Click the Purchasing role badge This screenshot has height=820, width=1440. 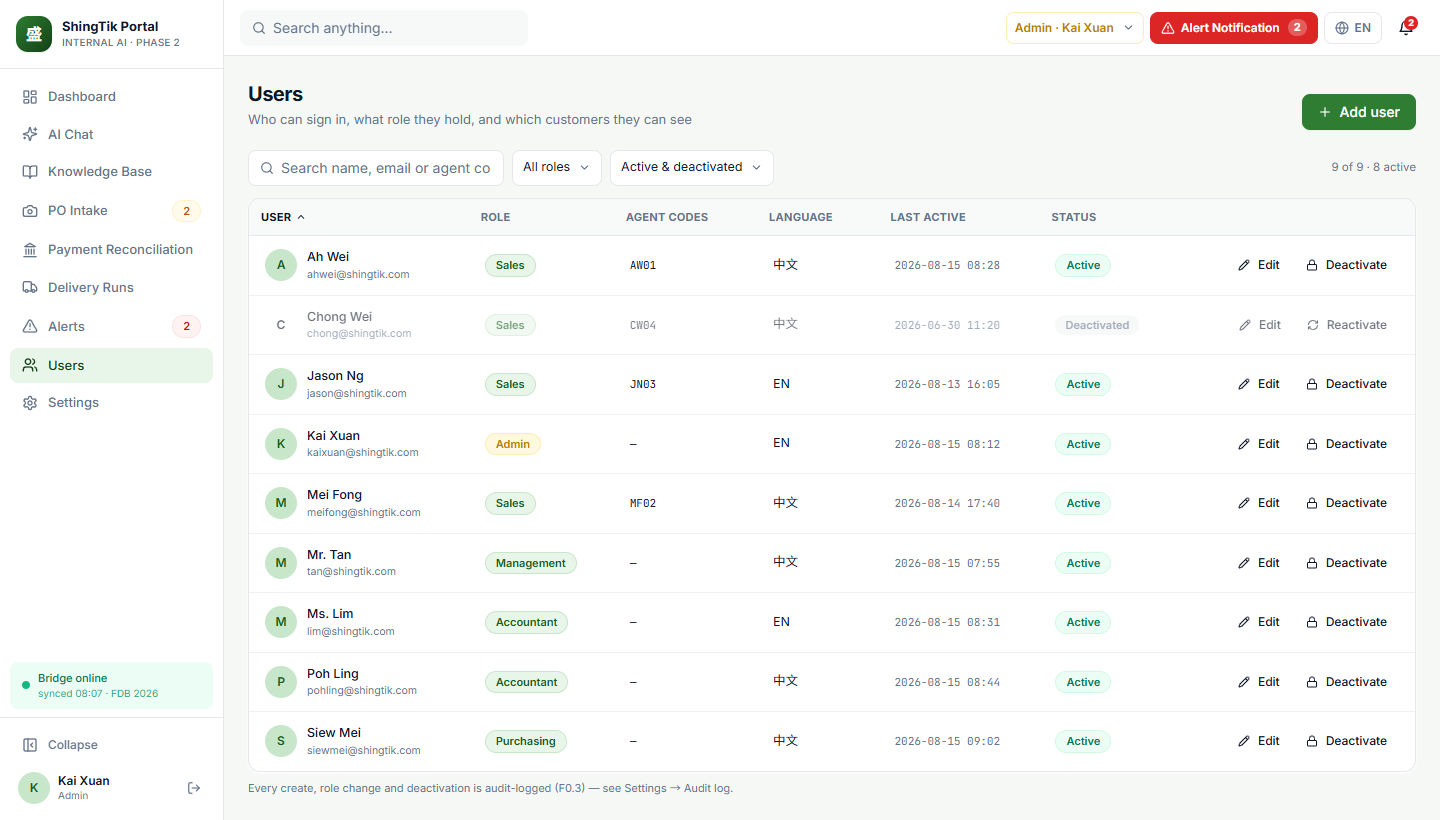[x=526, y=741]
